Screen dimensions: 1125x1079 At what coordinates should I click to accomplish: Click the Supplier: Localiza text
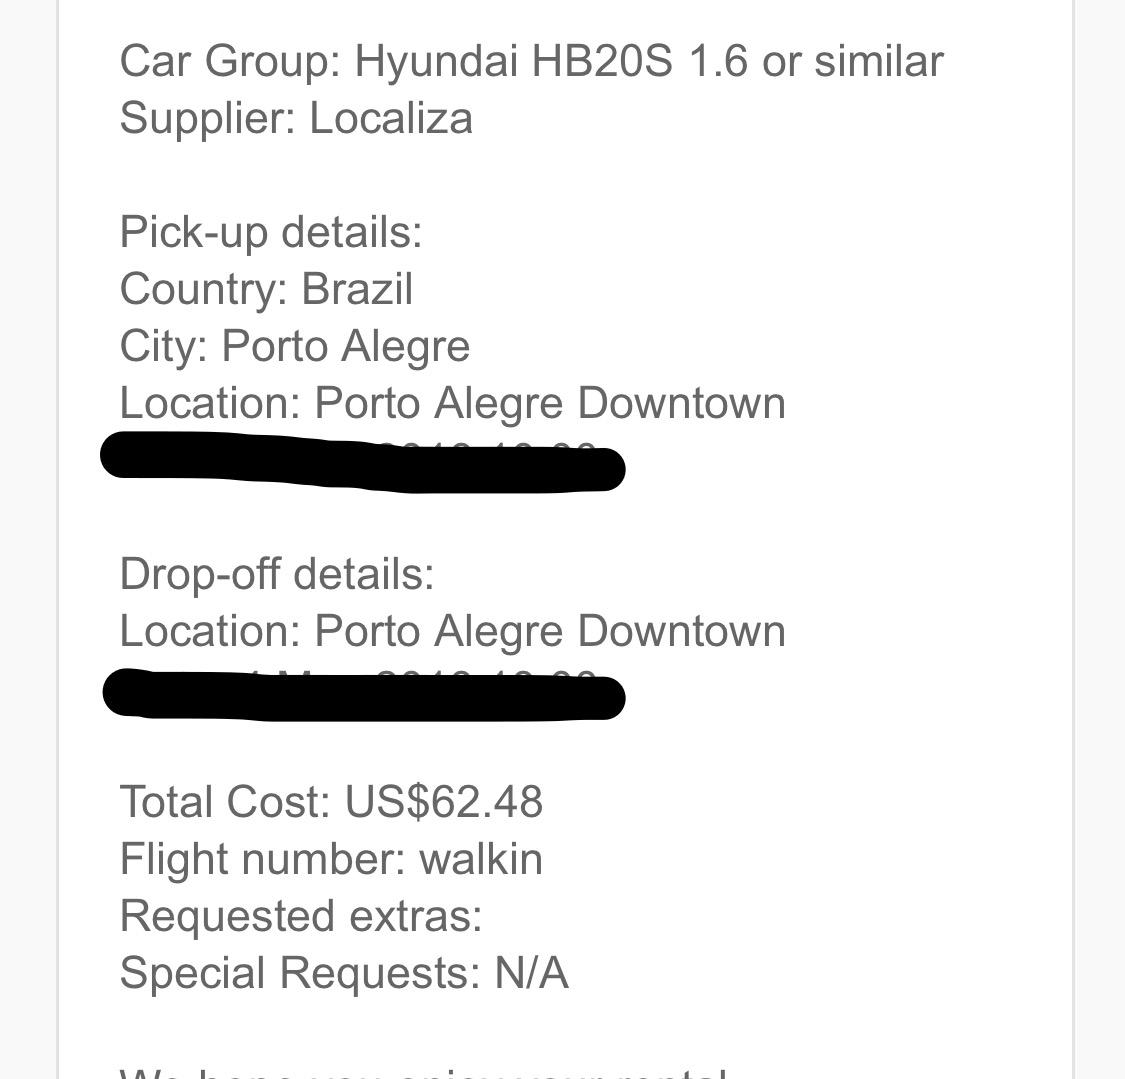(296, 118)
